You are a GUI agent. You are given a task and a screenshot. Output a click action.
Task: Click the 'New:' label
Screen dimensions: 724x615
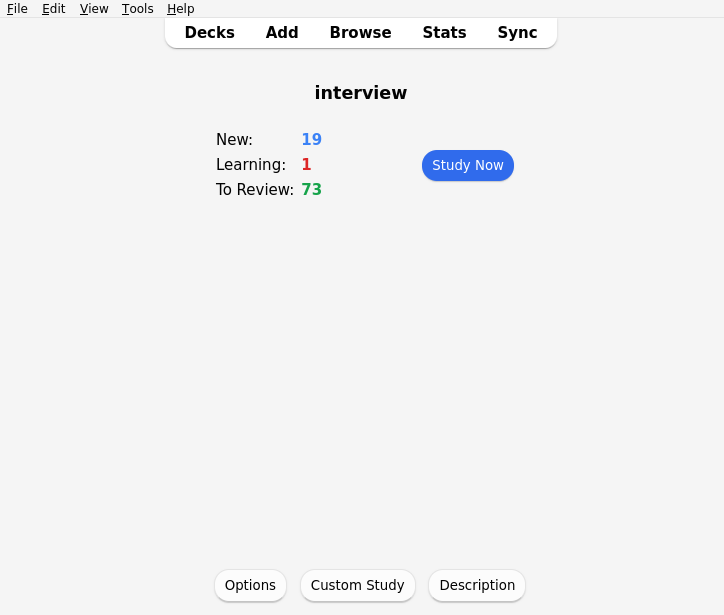point(235,139)
